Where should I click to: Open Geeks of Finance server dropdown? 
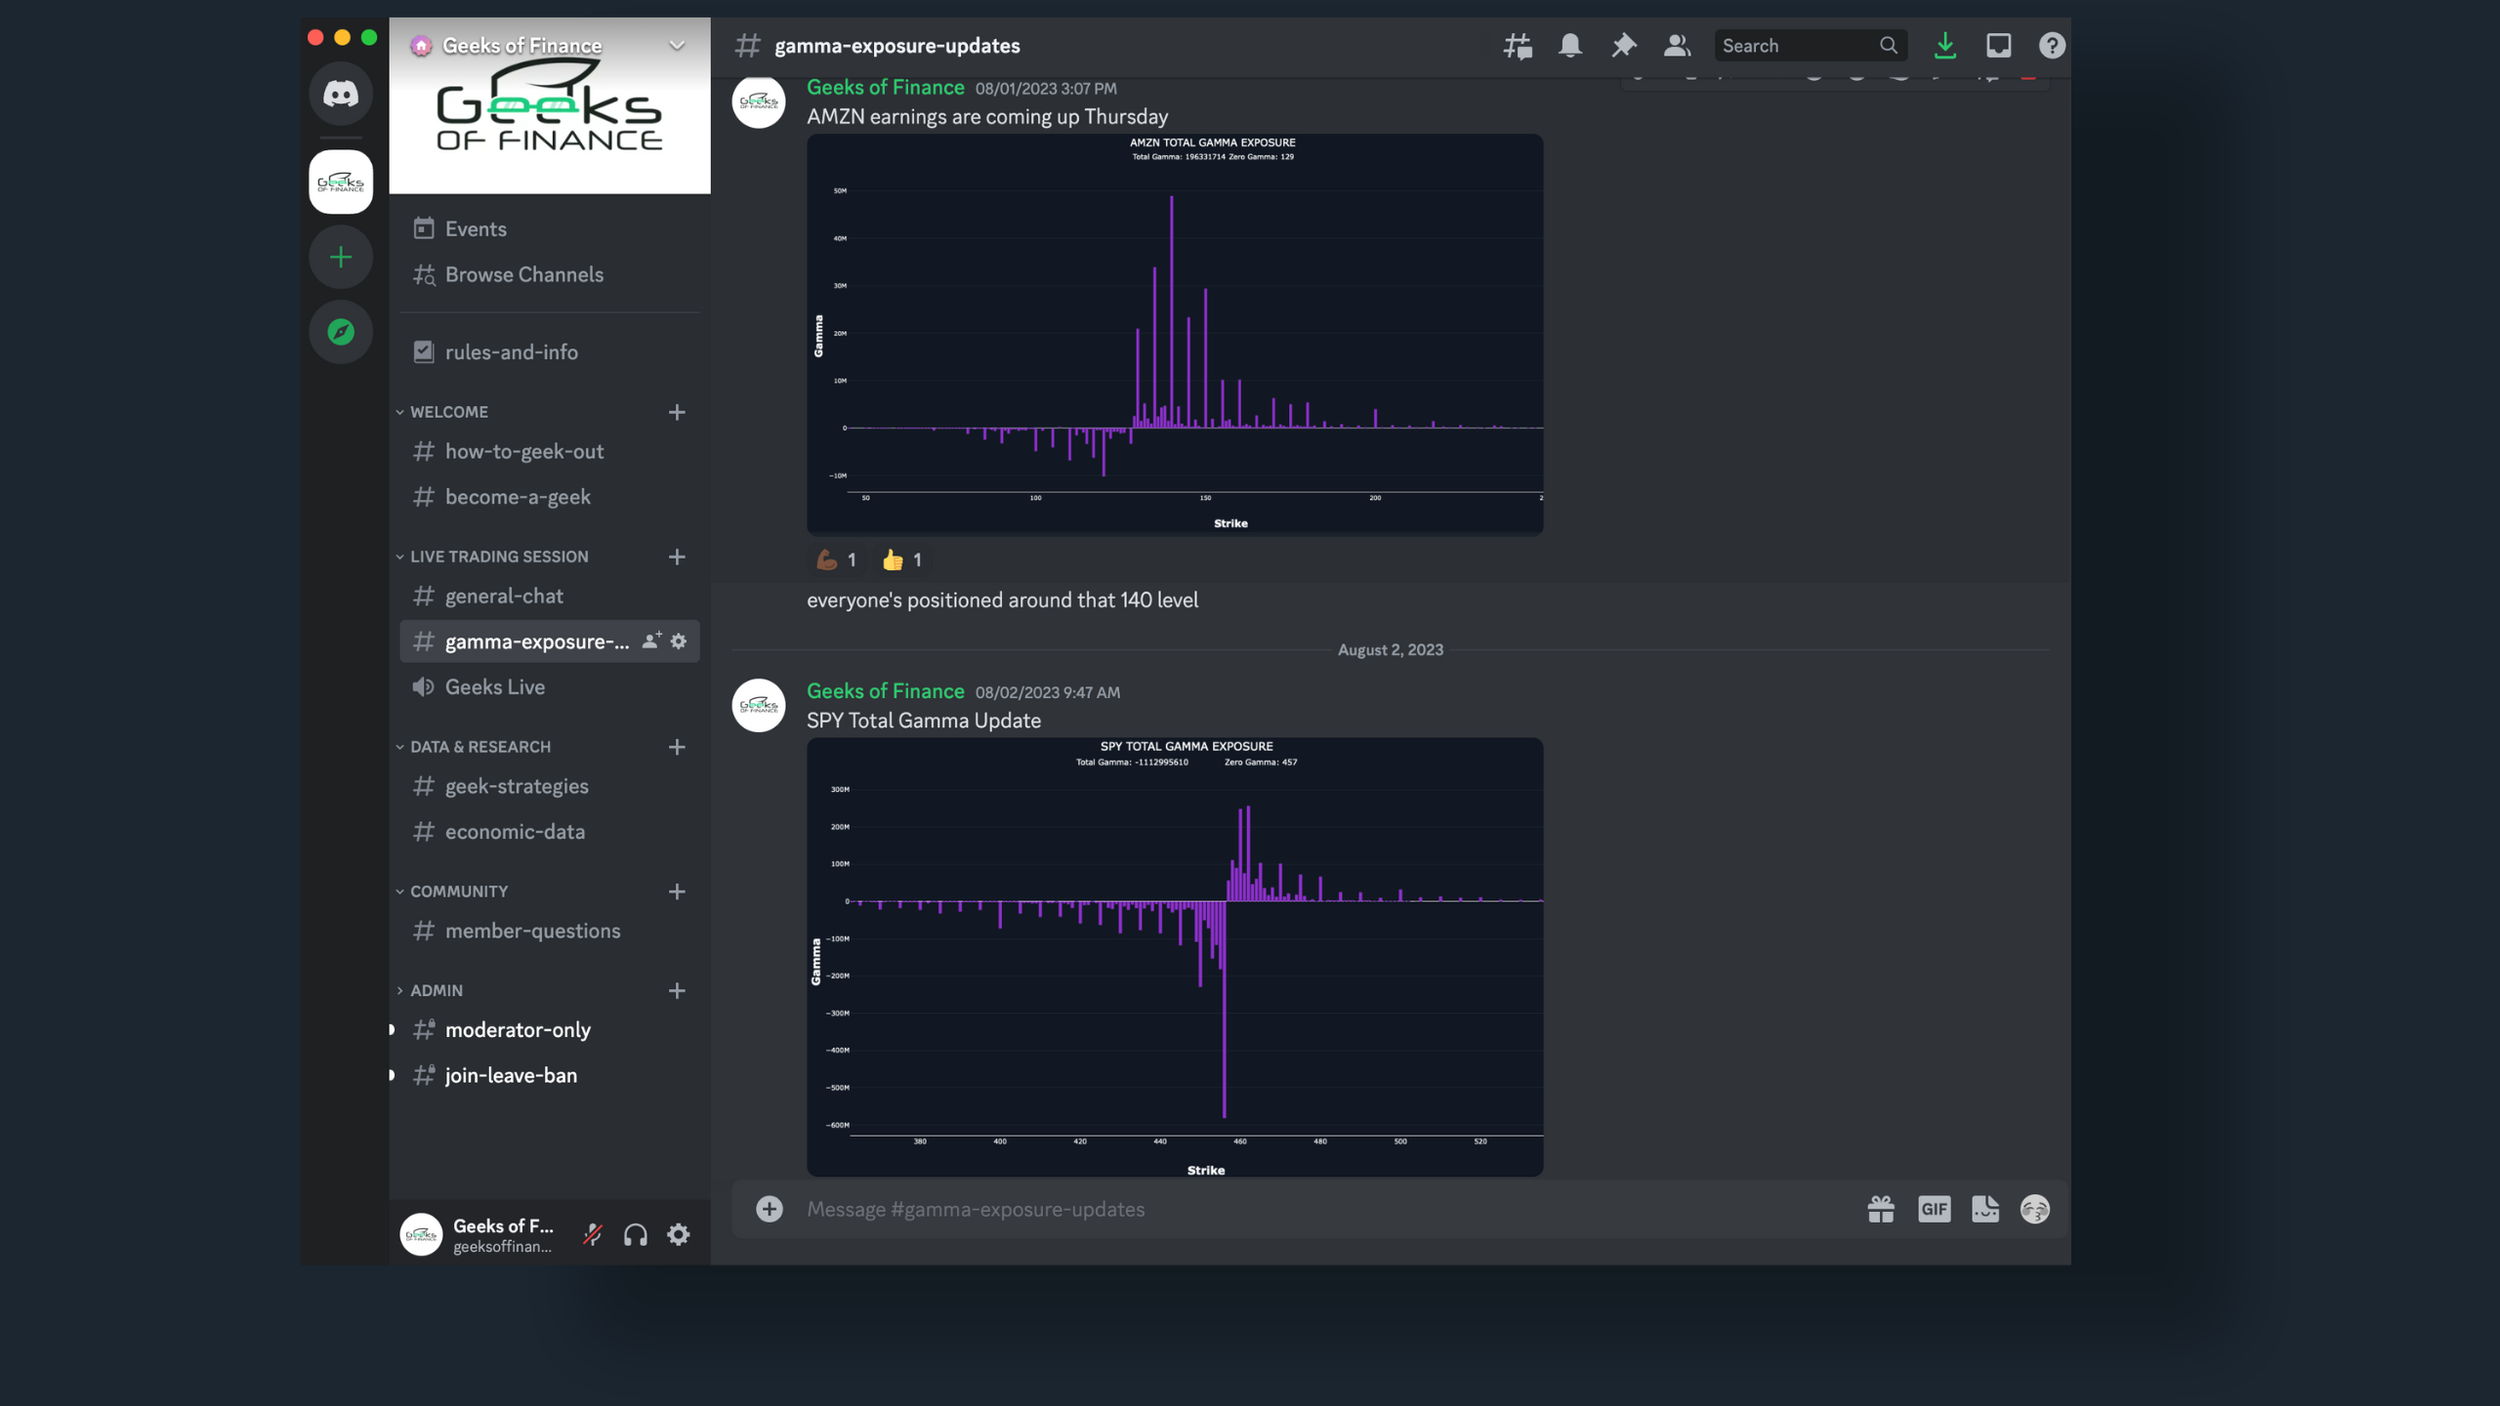click(676, 46)
